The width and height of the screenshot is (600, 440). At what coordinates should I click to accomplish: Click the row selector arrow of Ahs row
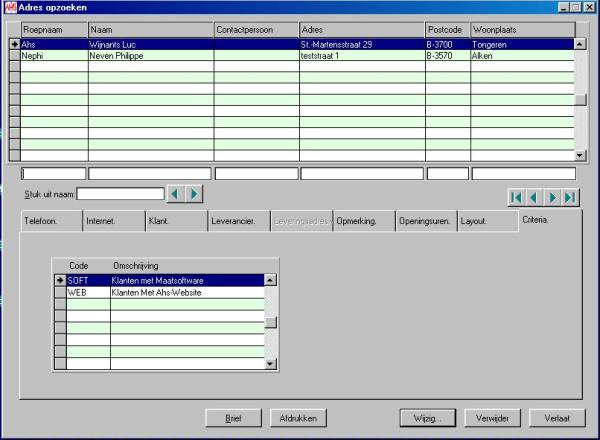15,44
